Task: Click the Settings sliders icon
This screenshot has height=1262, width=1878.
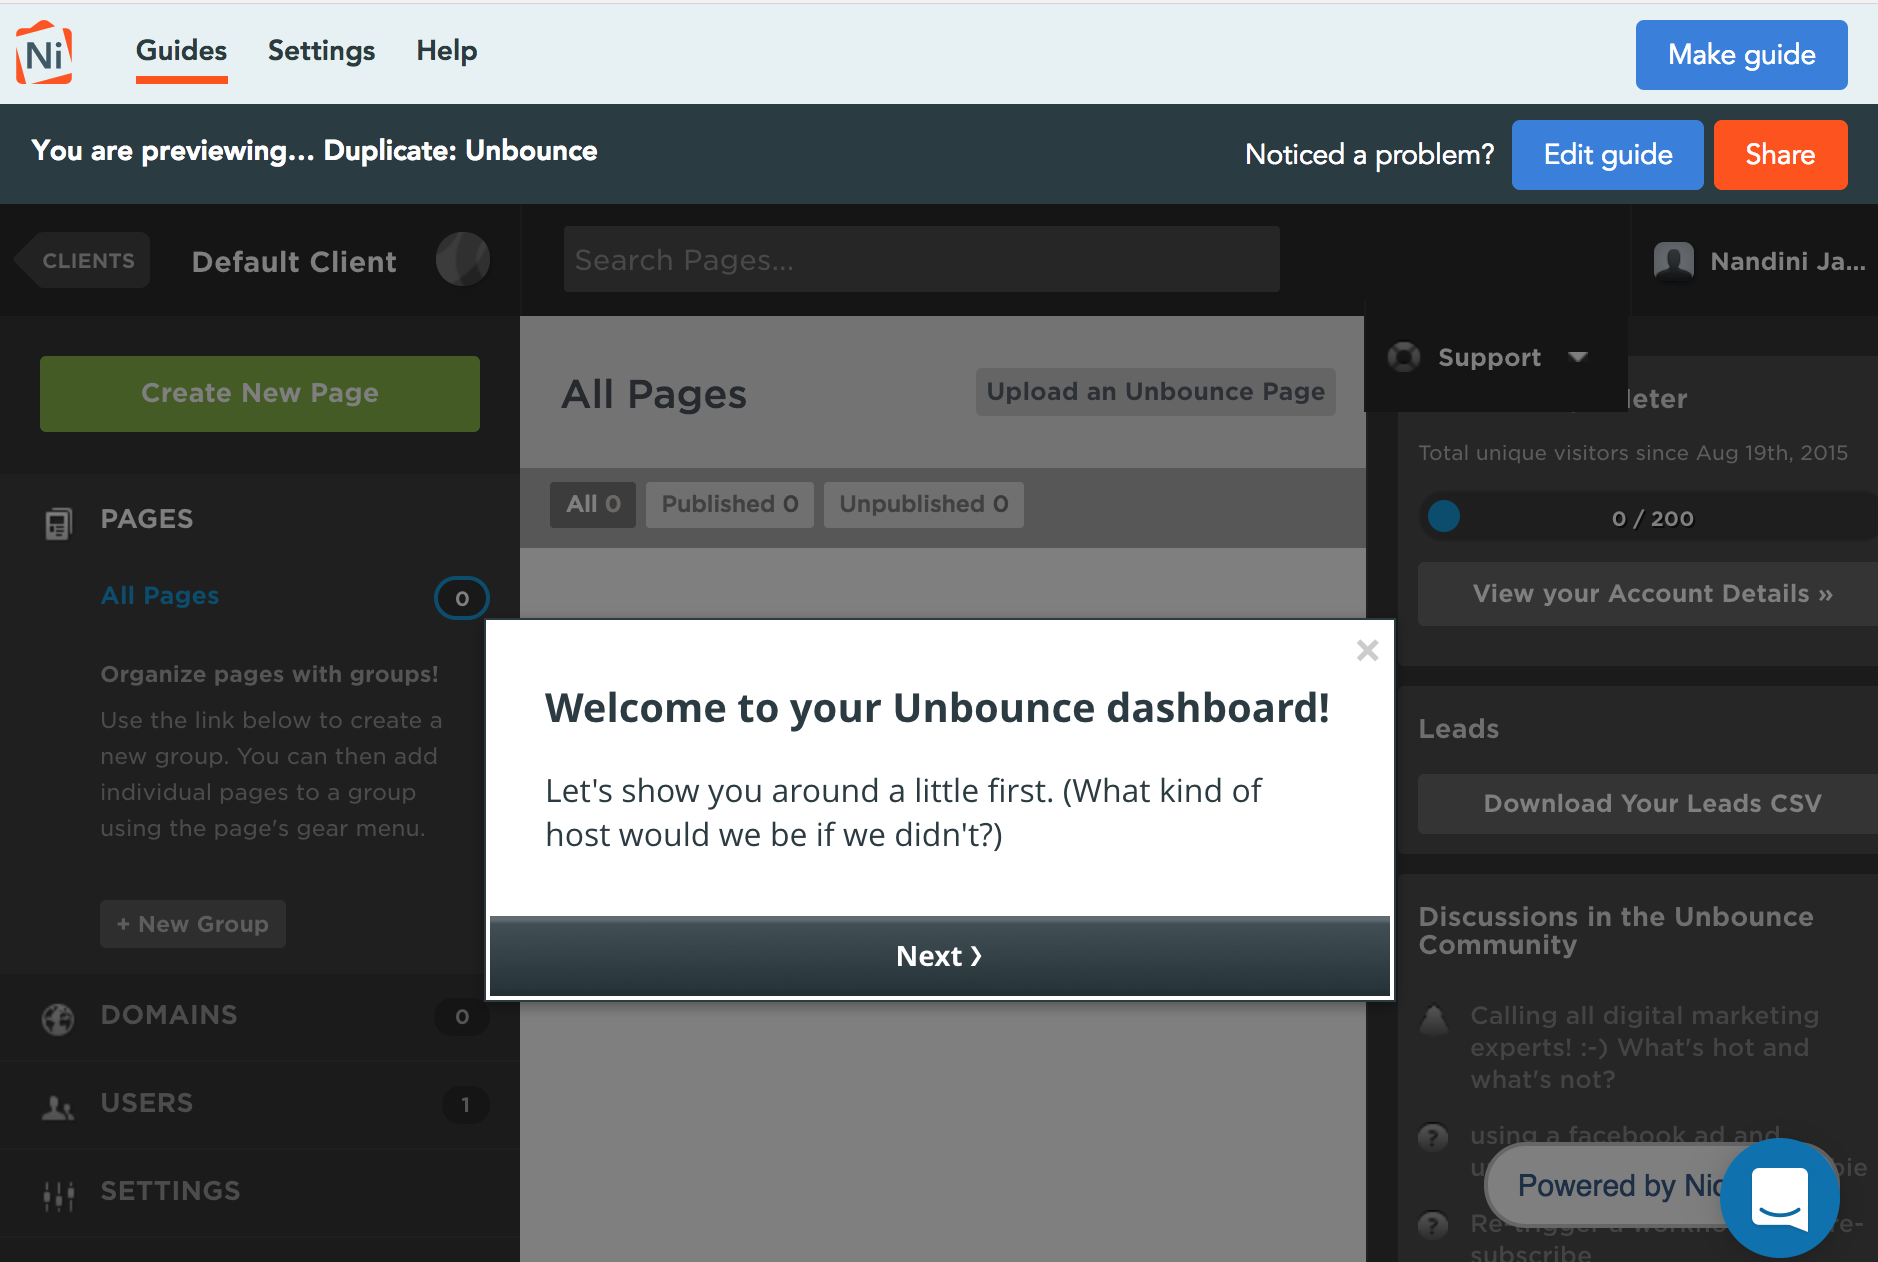Action: click(59, 1195)
